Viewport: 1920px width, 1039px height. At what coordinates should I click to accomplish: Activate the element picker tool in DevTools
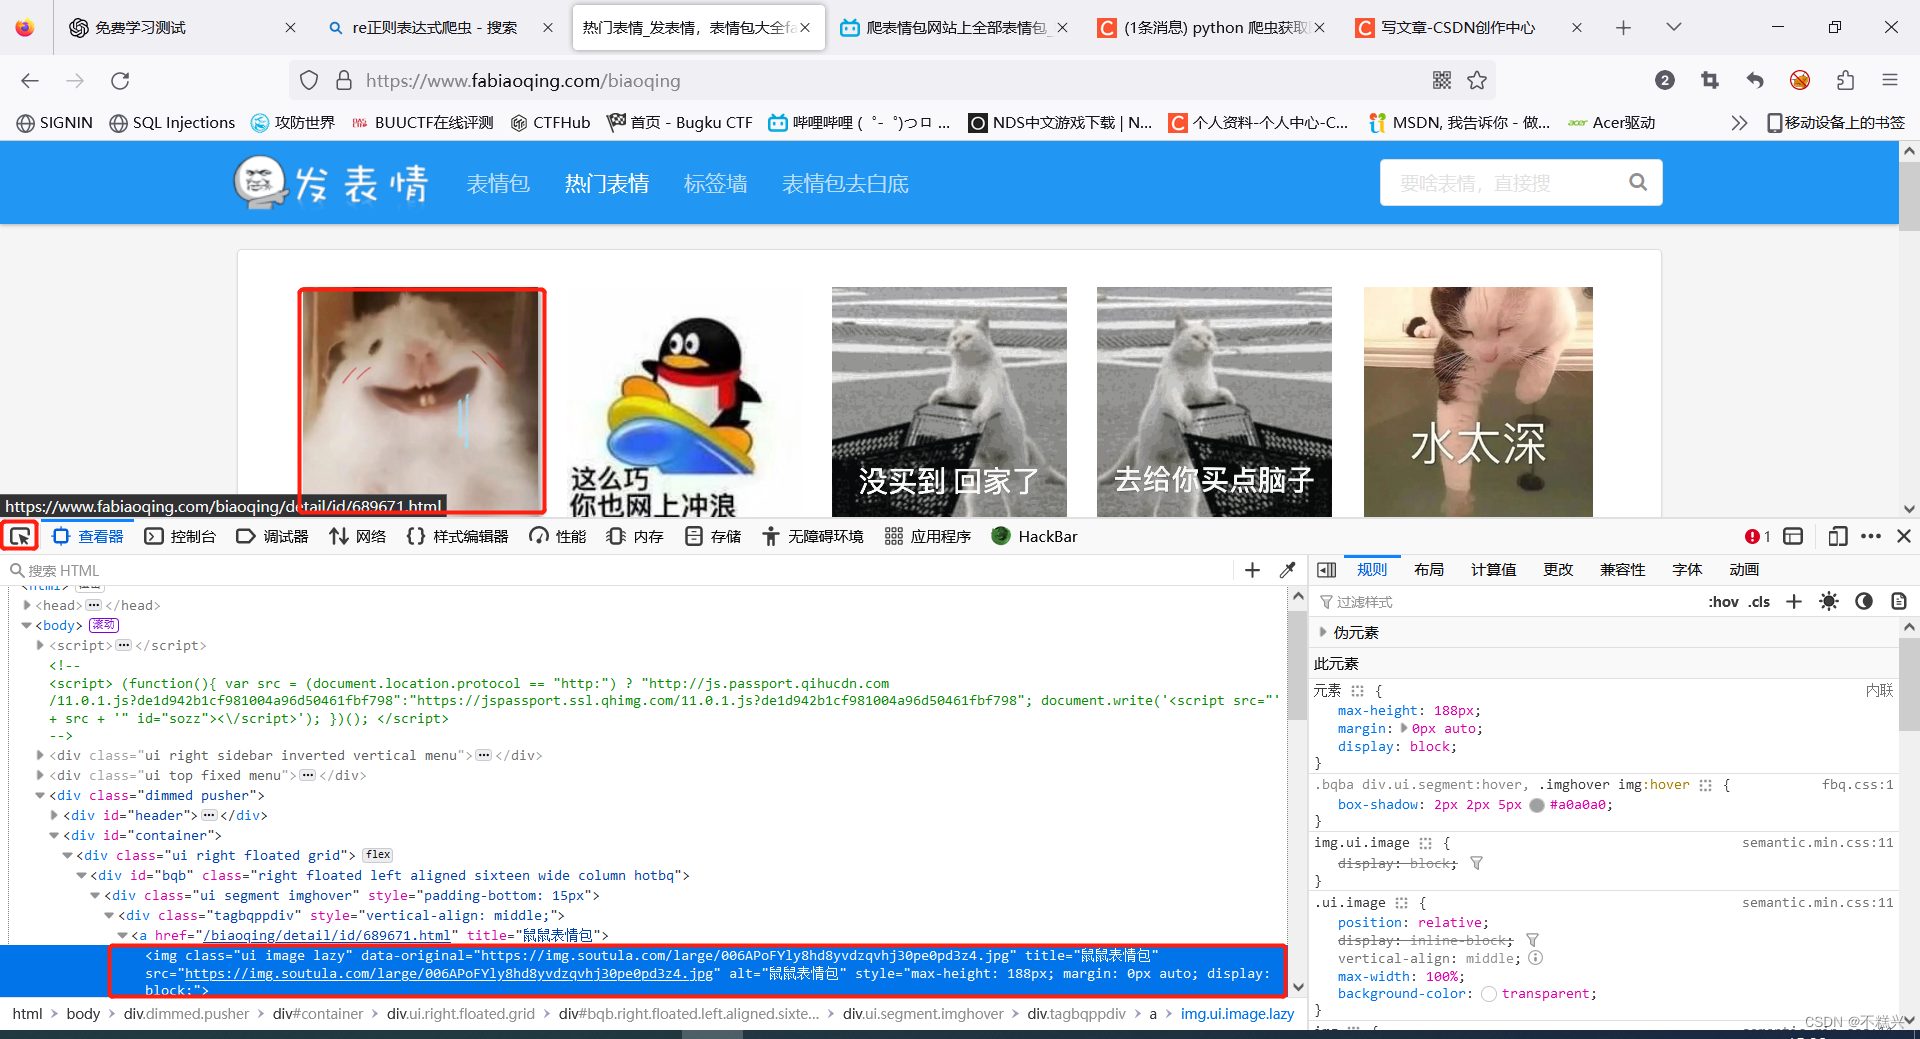pos(20,537)
